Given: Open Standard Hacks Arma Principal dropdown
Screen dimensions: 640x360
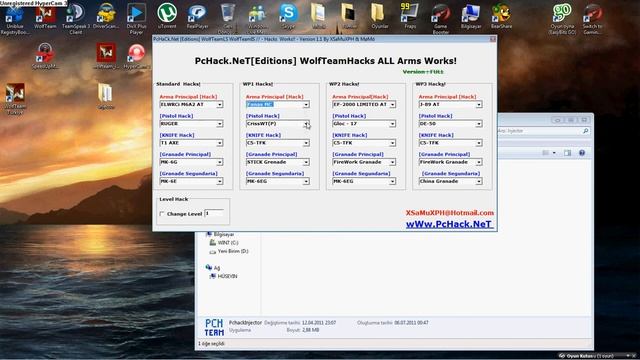Looking at the screenshot, I should pos(220,105).
